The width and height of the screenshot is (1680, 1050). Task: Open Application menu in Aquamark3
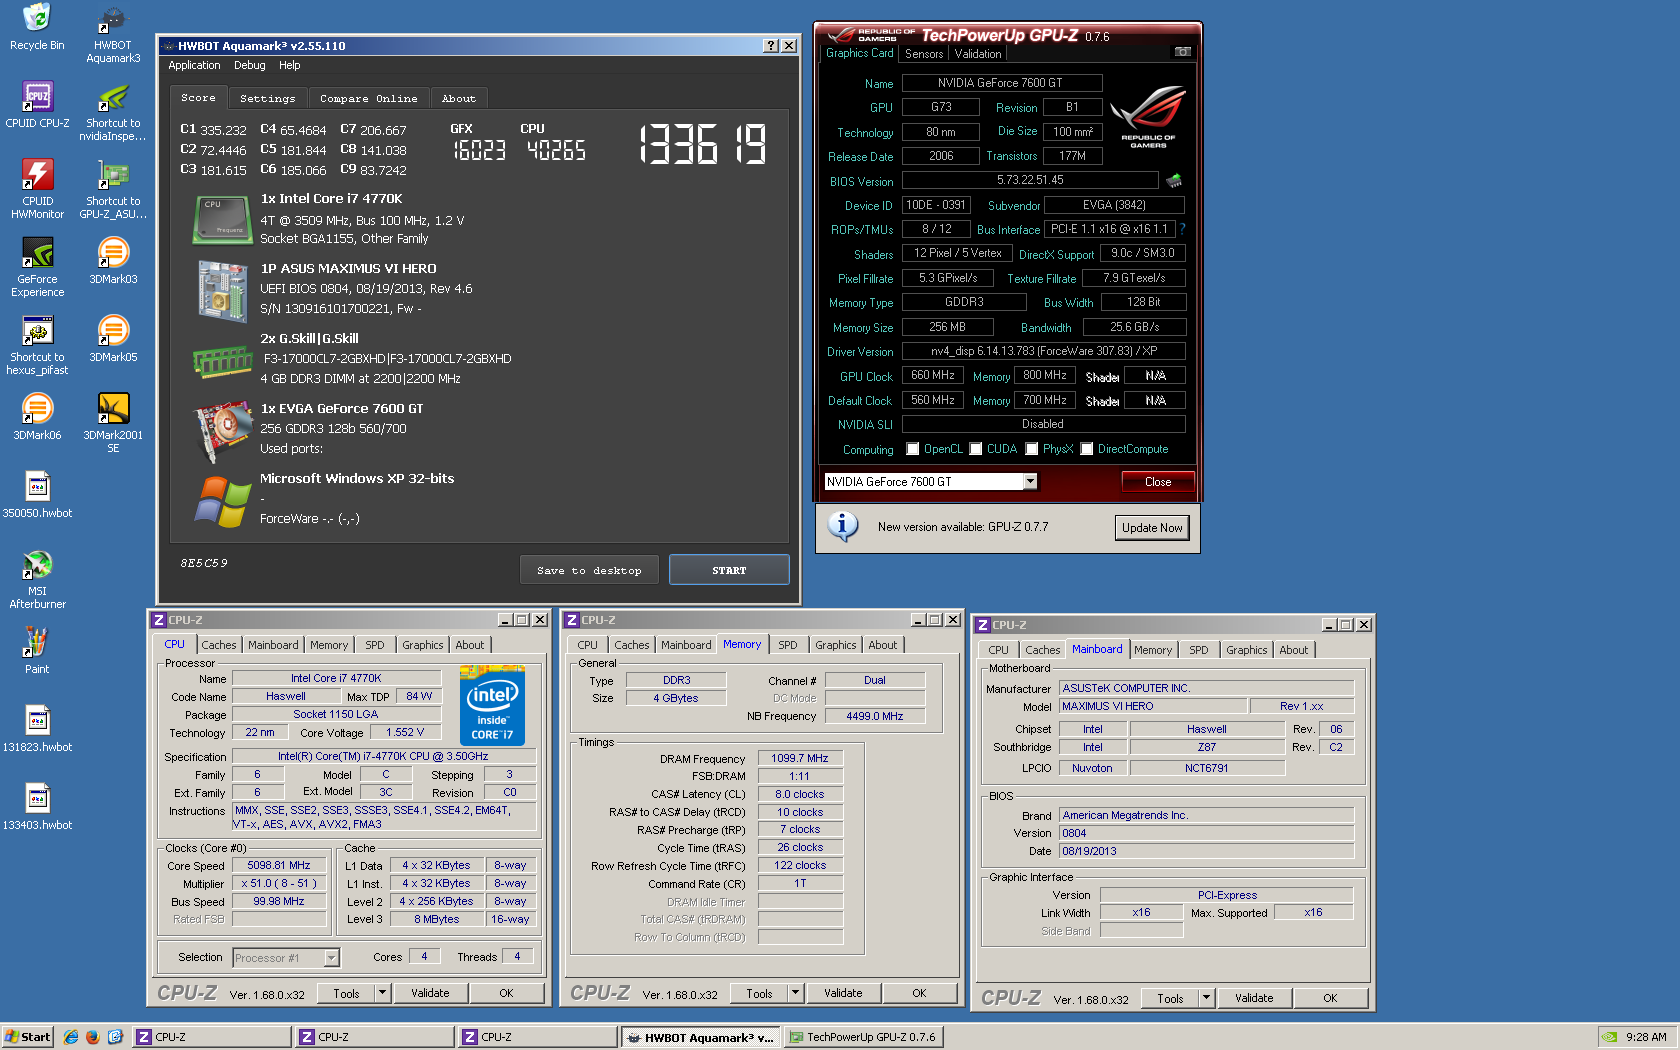[x=194, y=65]
